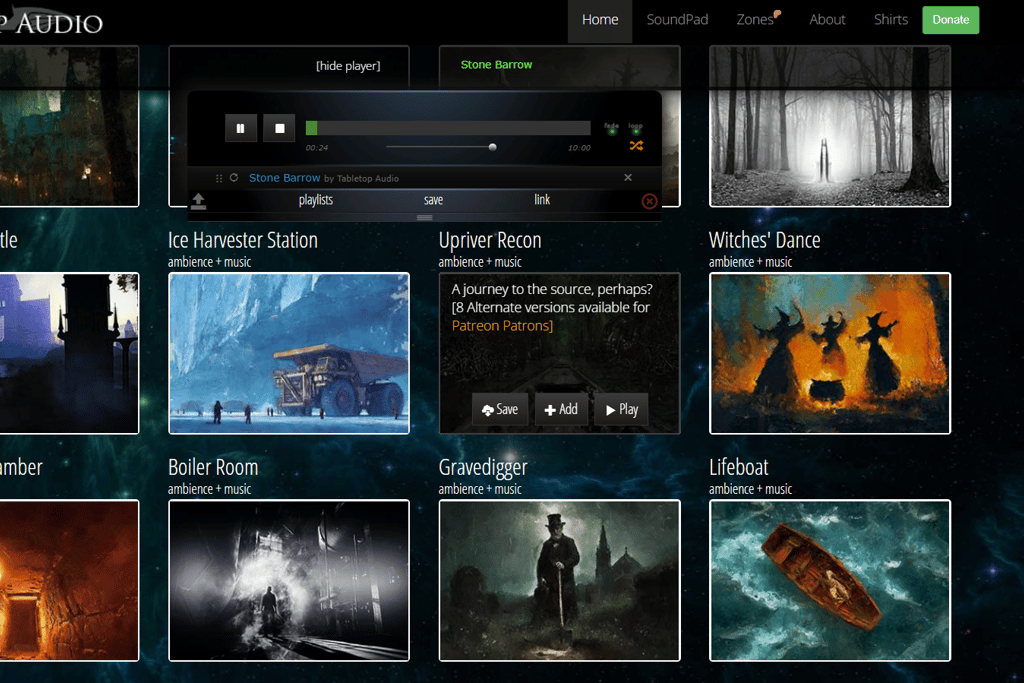The width and height of the screenshot is (1024, 683).
Task: Click the 10:00 total duration label
Action: coord(579,148)
